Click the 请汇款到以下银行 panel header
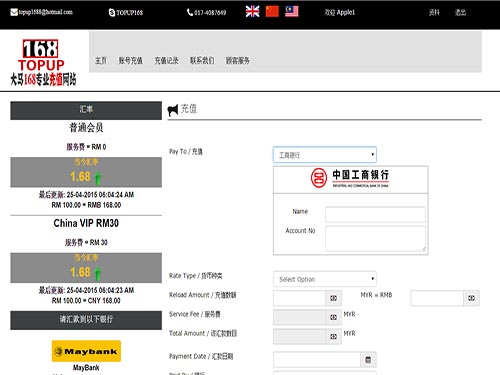Screen dimensions: 500x375 pos(86,320)
